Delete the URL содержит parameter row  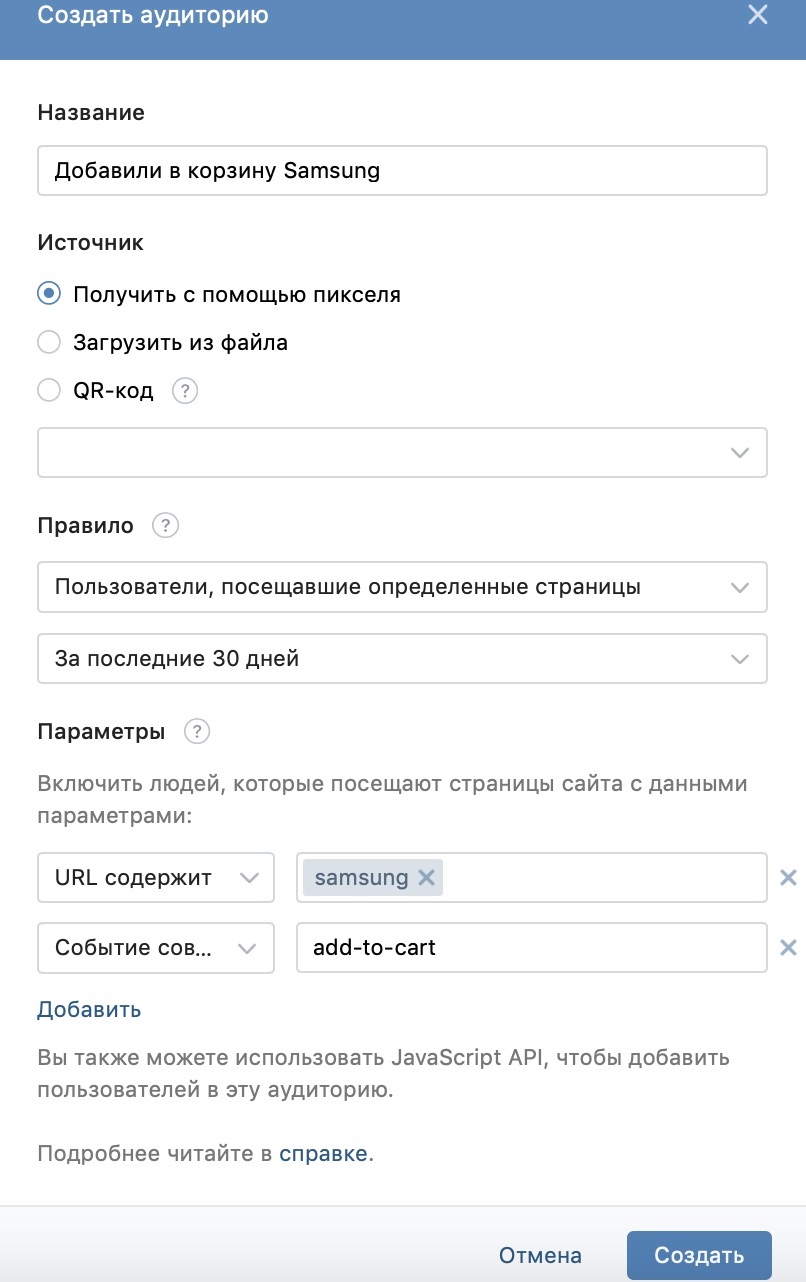788,878
